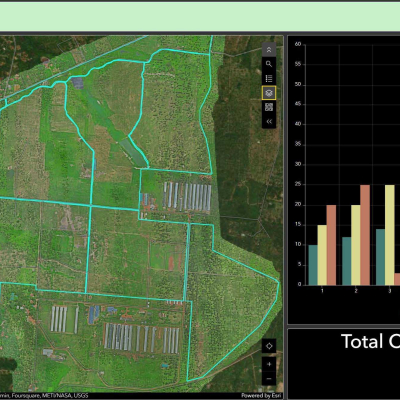The width and height of the screenshot is (400, 400).
Task: Click the '25' value on chart axis
Action: point(298,184)
